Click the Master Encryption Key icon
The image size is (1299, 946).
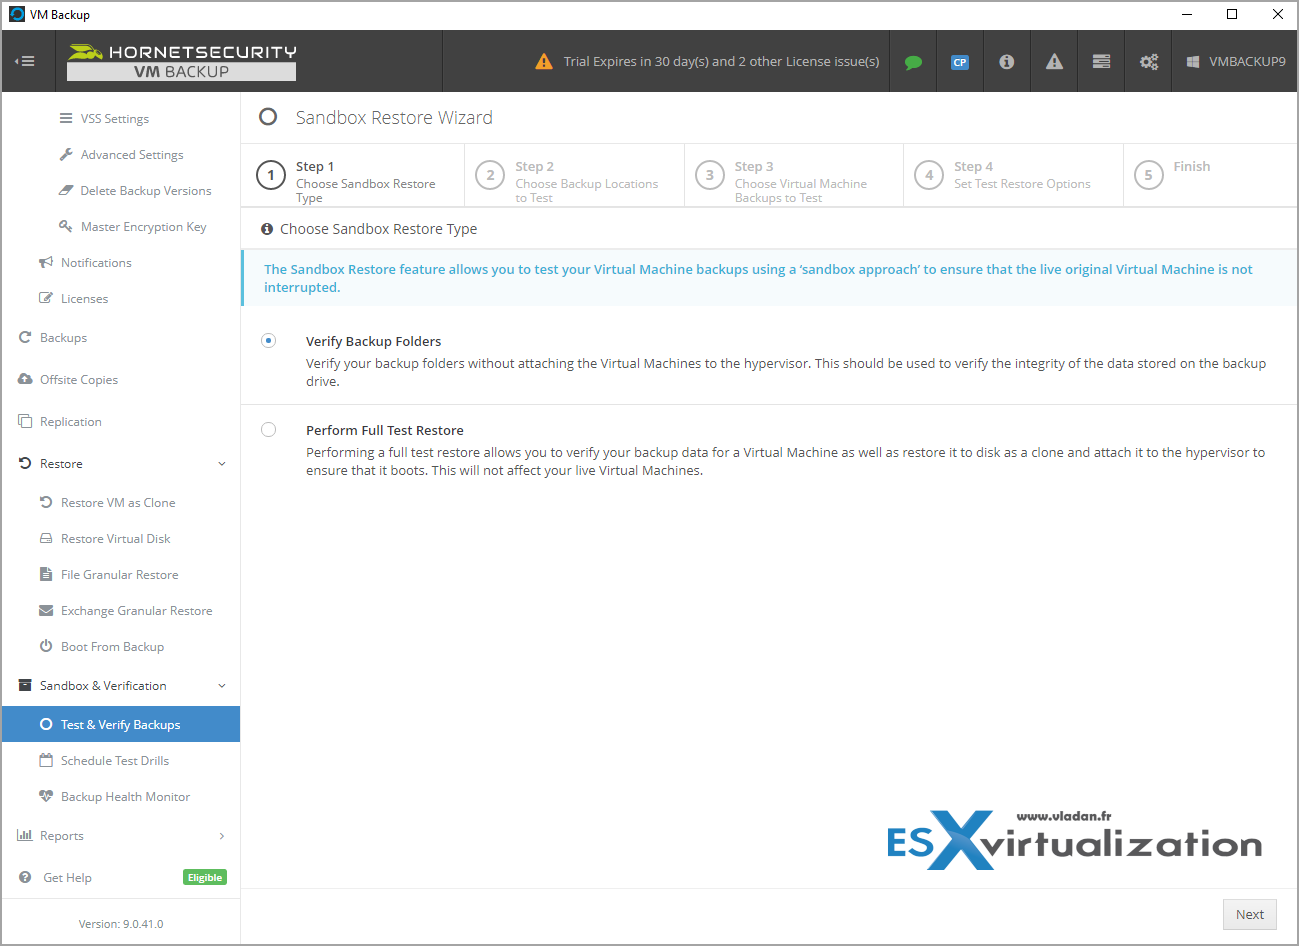click(x=66, y=226)
